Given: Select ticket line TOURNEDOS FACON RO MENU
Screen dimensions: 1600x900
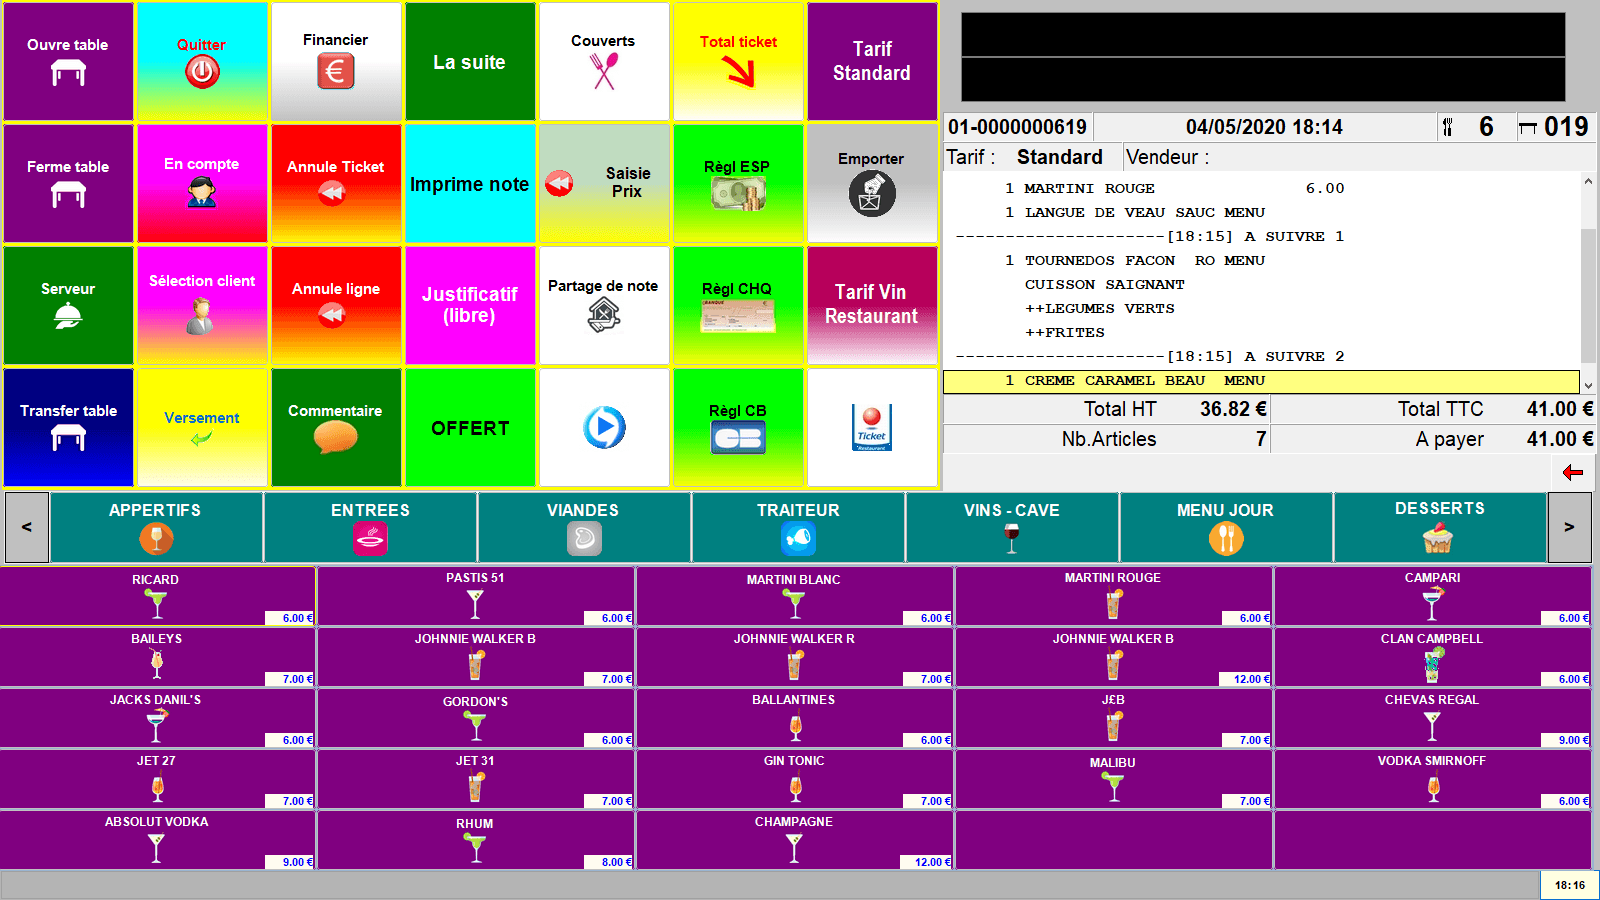Looking at the screenshot, I should click(1261, 261).
